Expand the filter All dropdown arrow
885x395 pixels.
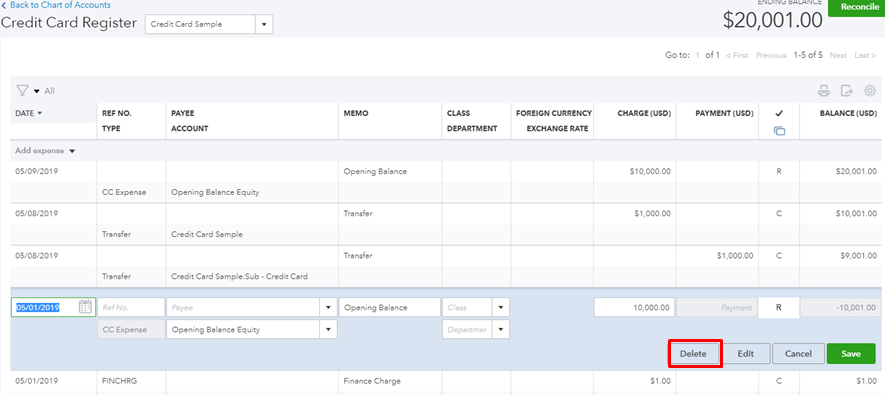(37, 91)
